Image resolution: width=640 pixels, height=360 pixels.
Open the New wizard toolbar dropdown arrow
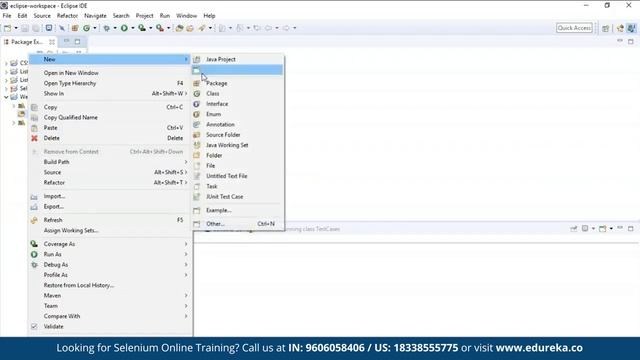(x=16, y=28)
